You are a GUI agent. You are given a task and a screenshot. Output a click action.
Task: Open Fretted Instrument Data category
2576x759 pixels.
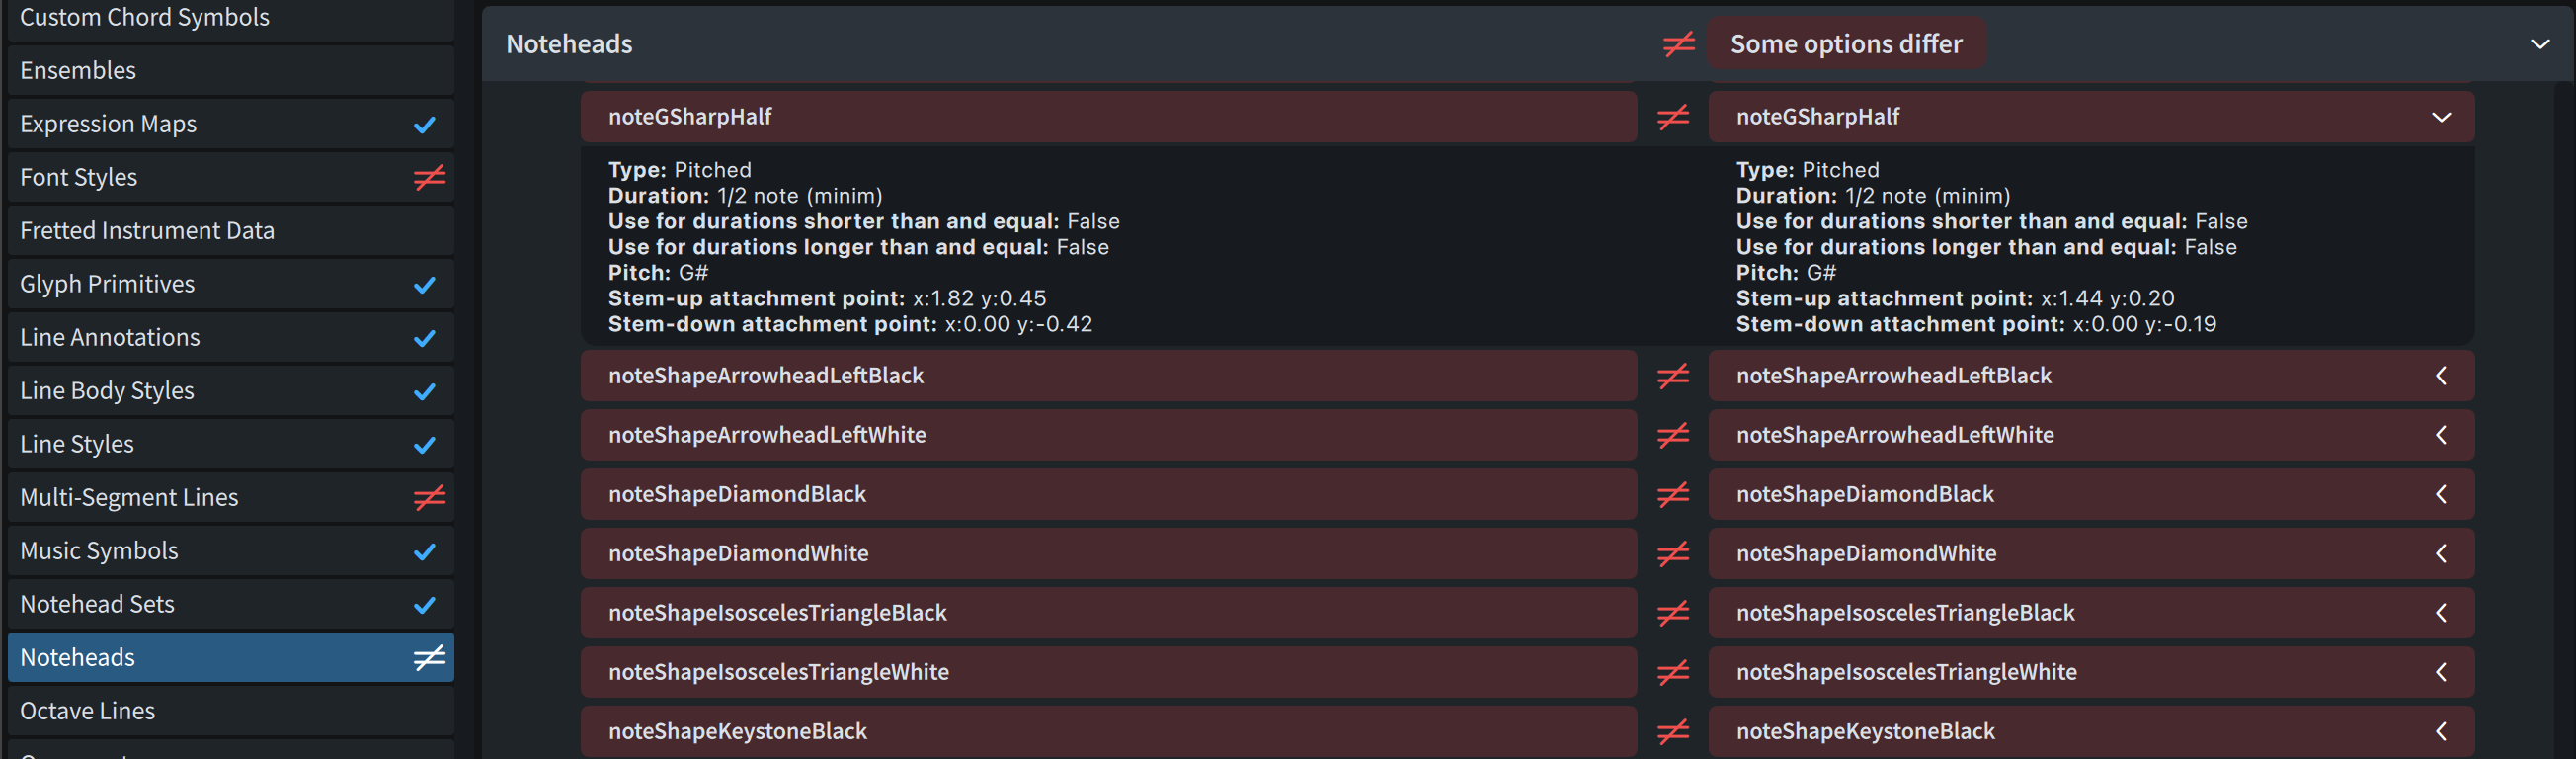coord(147,231)
